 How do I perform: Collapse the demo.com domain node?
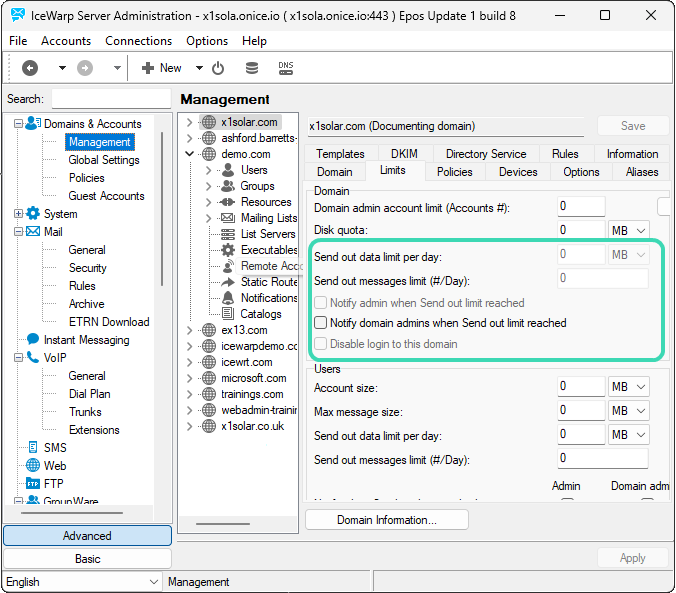(x=189, y=154)
